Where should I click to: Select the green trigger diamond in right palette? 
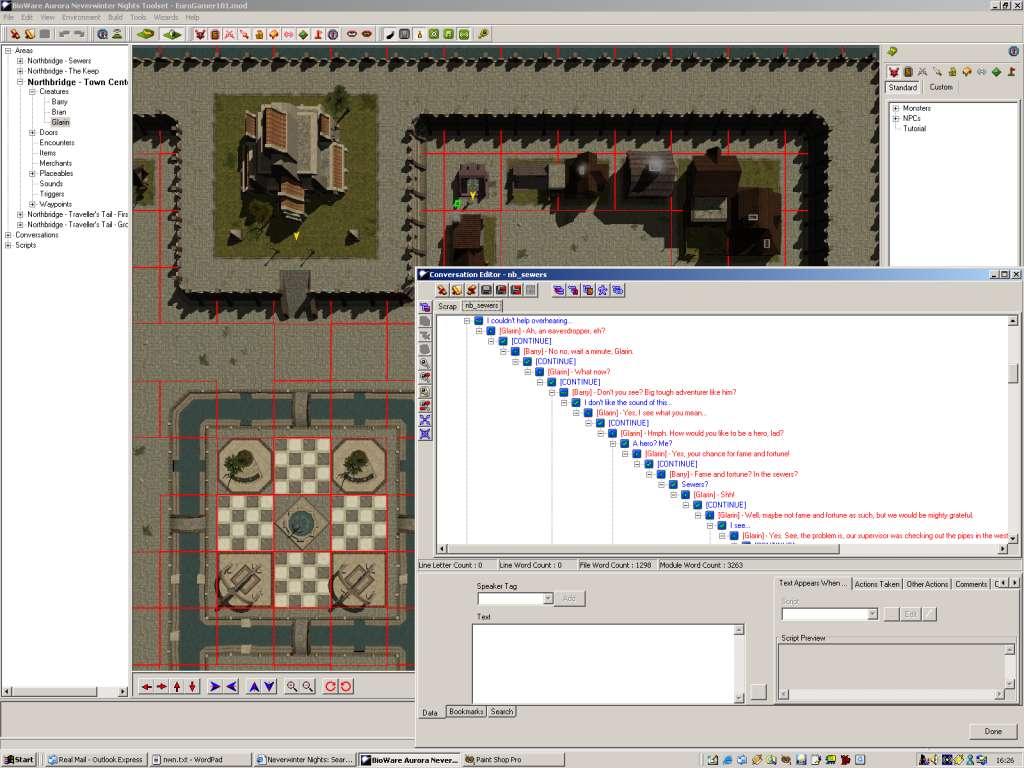click(x=997, y=72)
